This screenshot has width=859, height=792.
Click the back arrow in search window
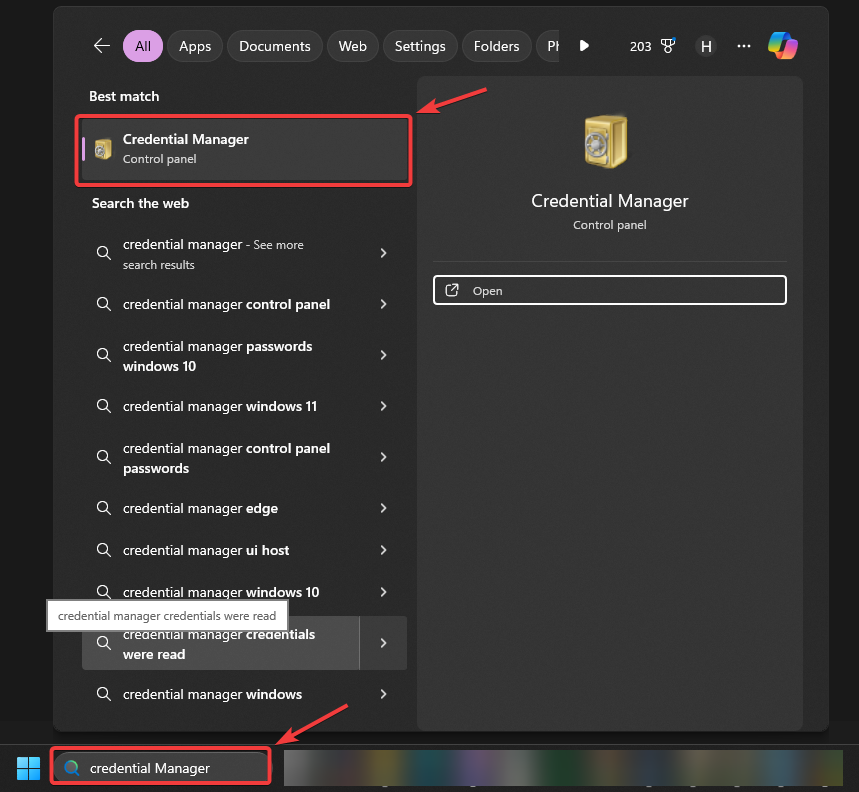pos(101,45)
